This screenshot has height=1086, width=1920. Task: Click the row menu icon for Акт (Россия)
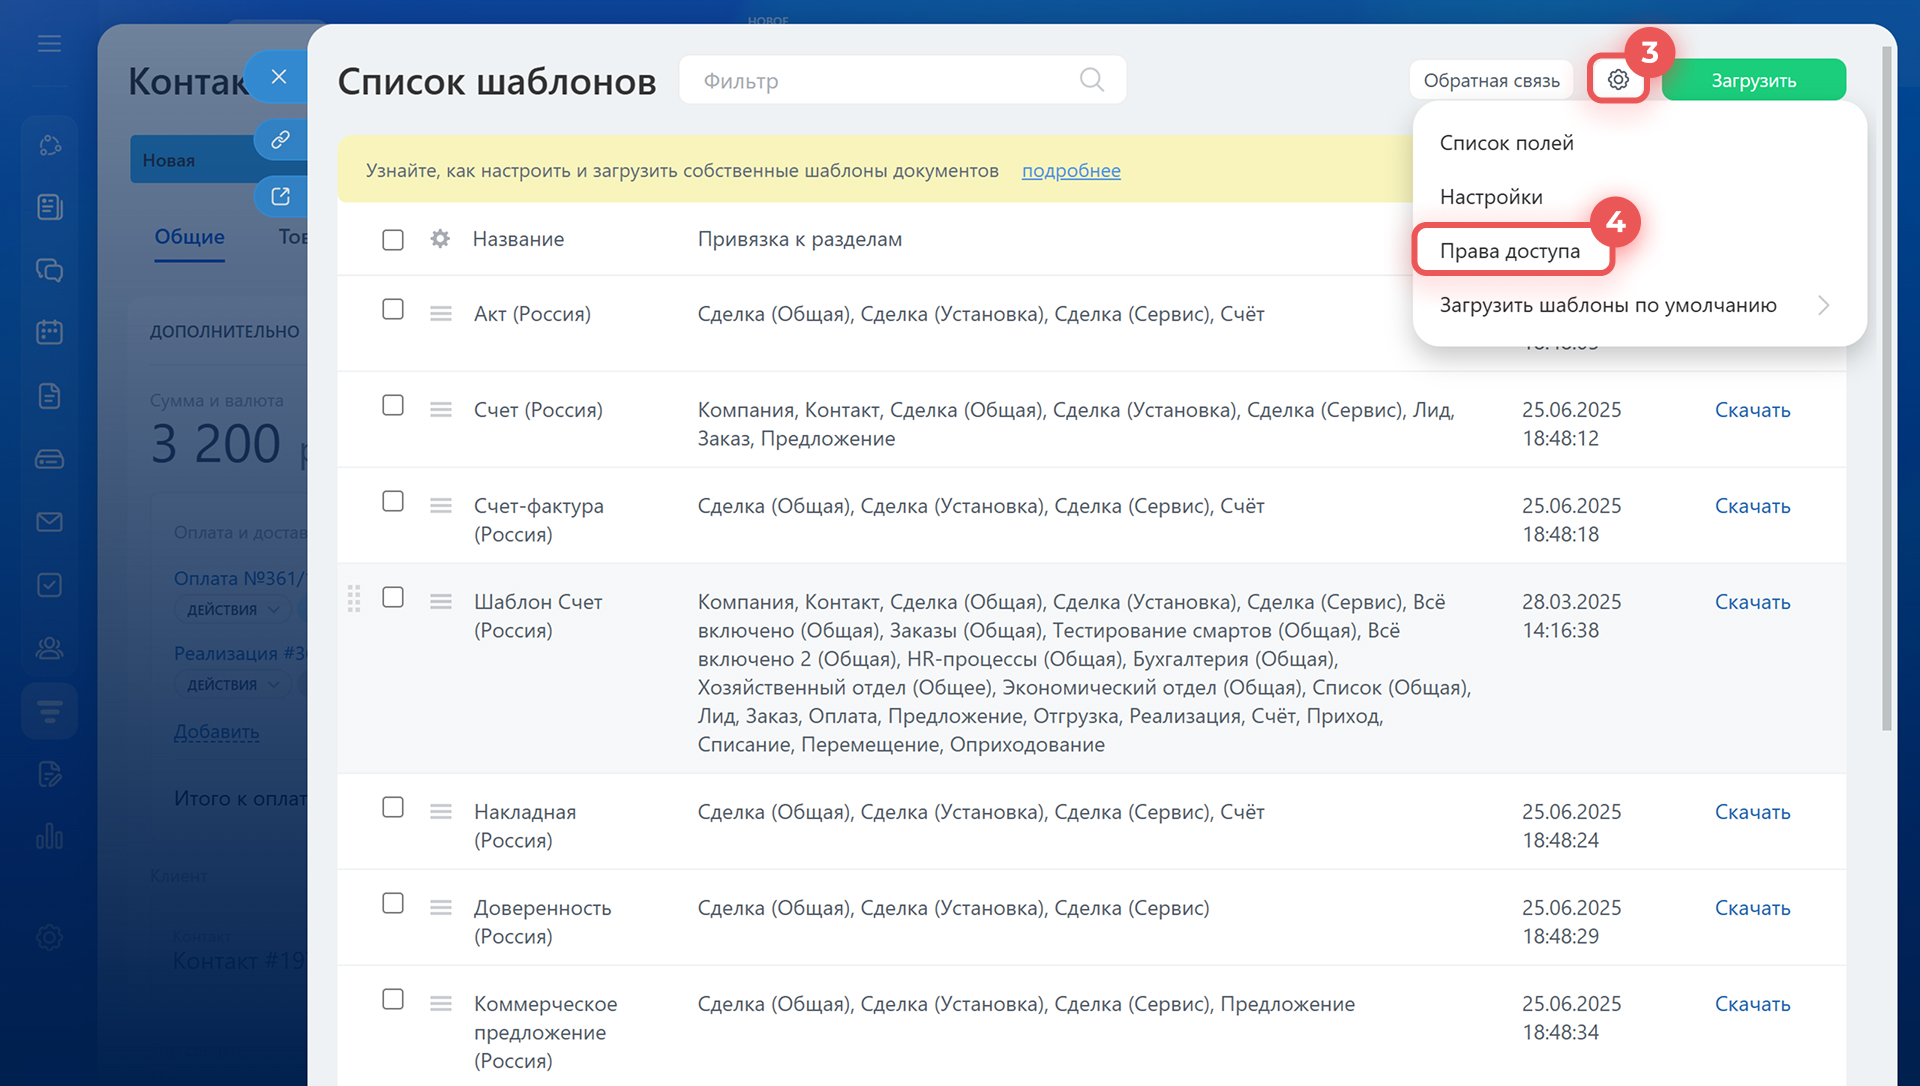click(441, 314)
